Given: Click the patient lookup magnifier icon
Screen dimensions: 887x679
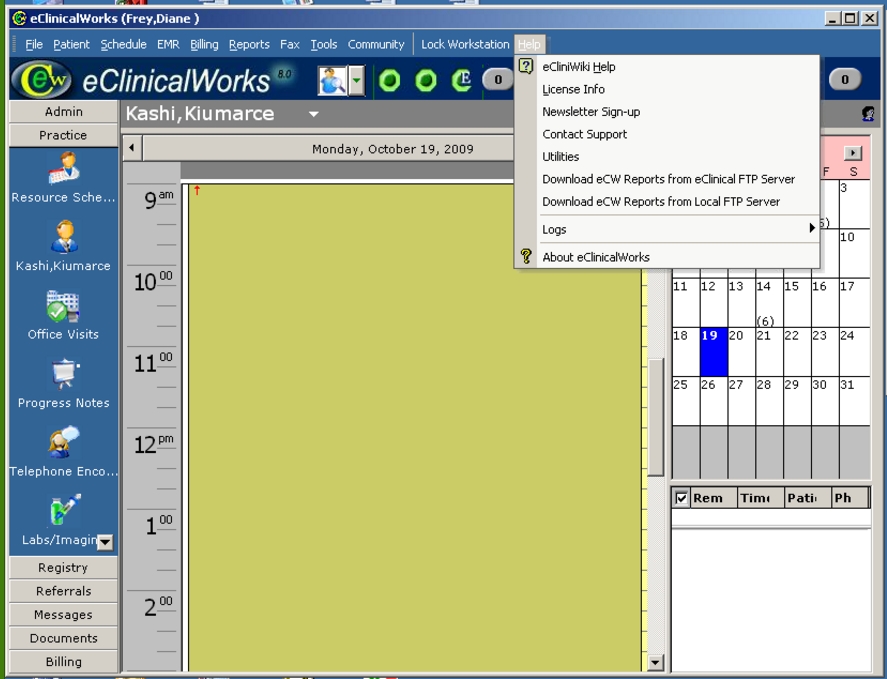Looking at the screenshot, I should coord(332,81).
